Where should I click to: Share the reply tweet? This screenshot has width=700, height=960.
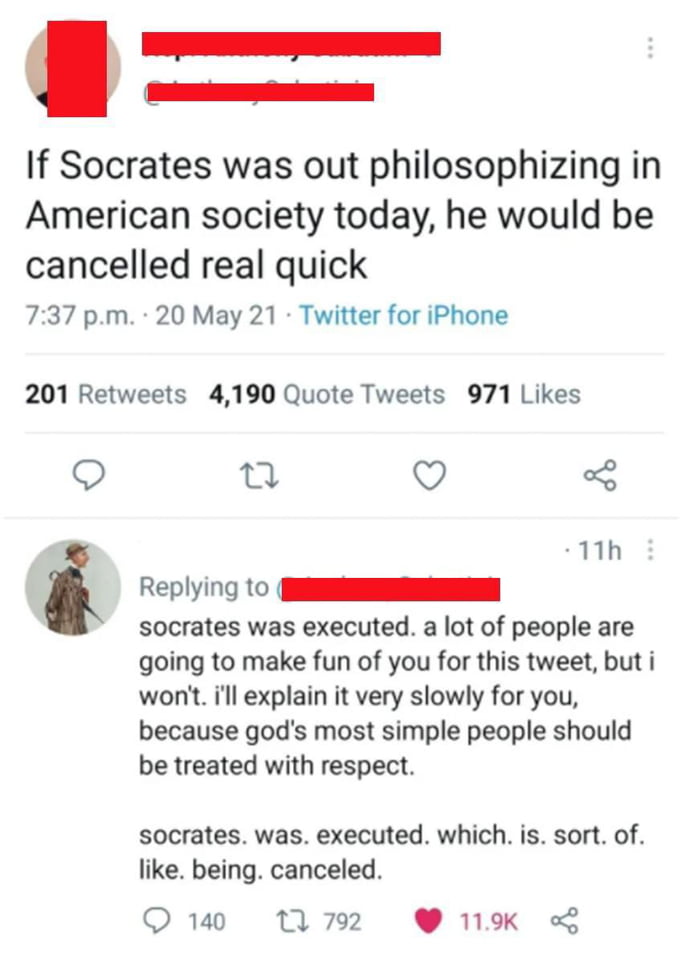tap(566, 920)
